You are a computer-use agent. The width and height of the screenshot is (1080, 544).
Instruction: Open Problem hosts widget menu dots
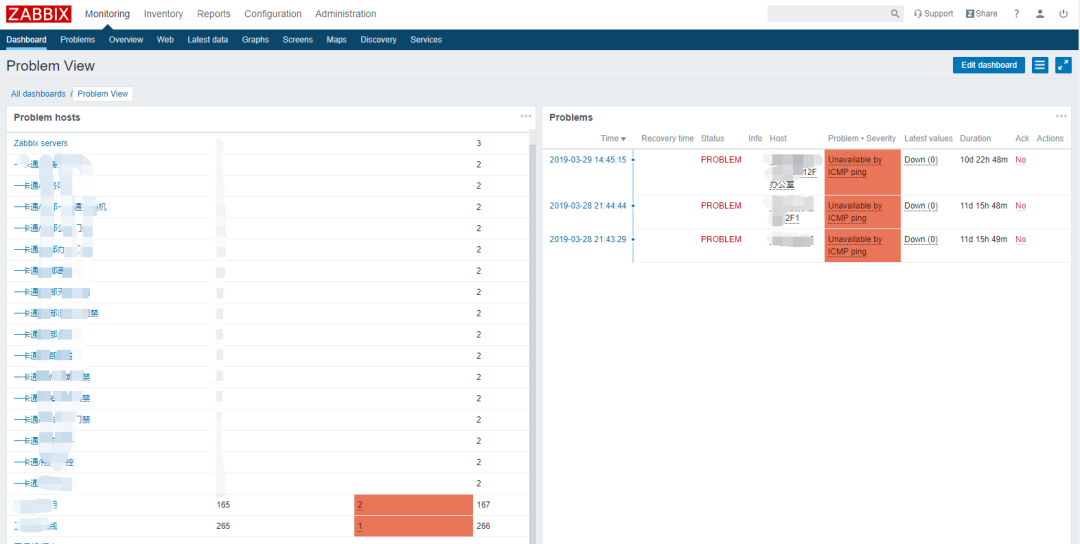(x=526, y=116)
